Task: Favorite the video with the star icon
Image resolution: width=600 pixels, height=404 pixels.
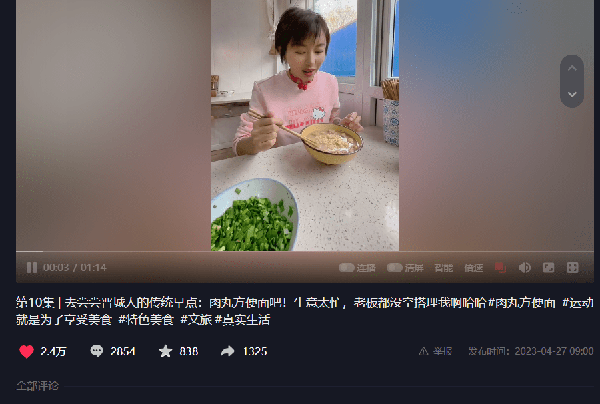Action: point(165,351)
